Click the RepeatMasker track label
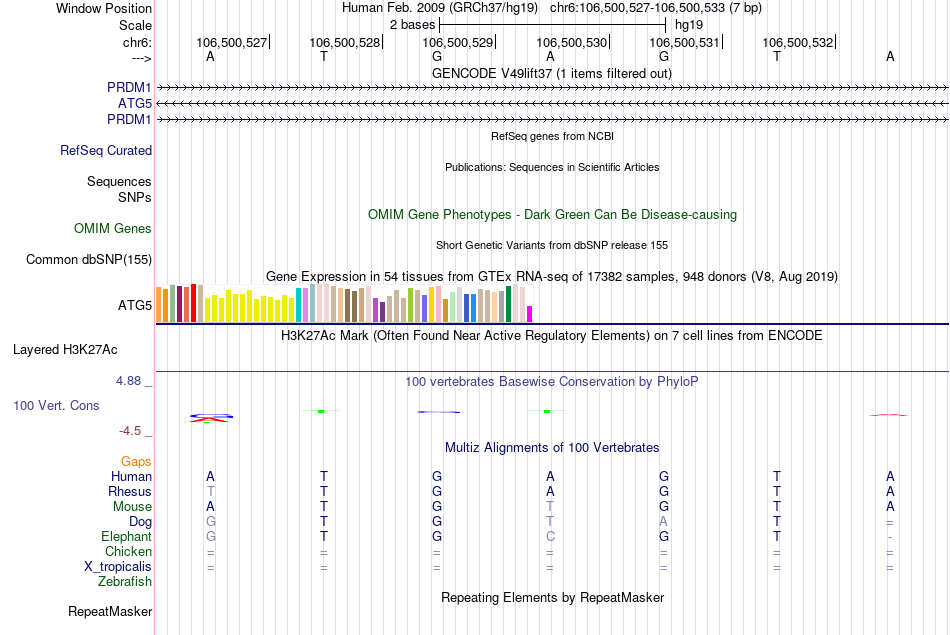 coord(110,611)
